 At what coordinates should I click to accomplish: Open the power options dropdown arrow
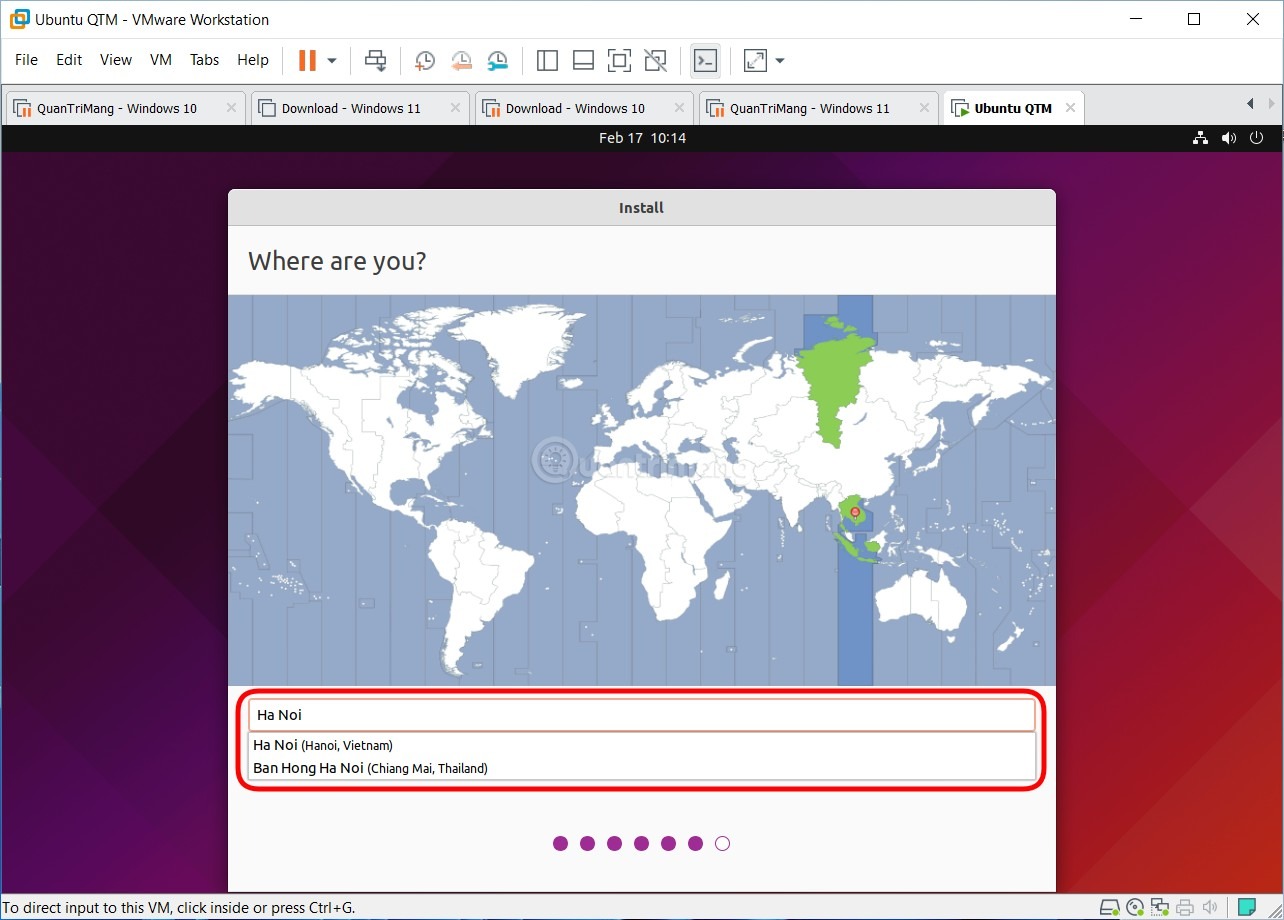332,61
